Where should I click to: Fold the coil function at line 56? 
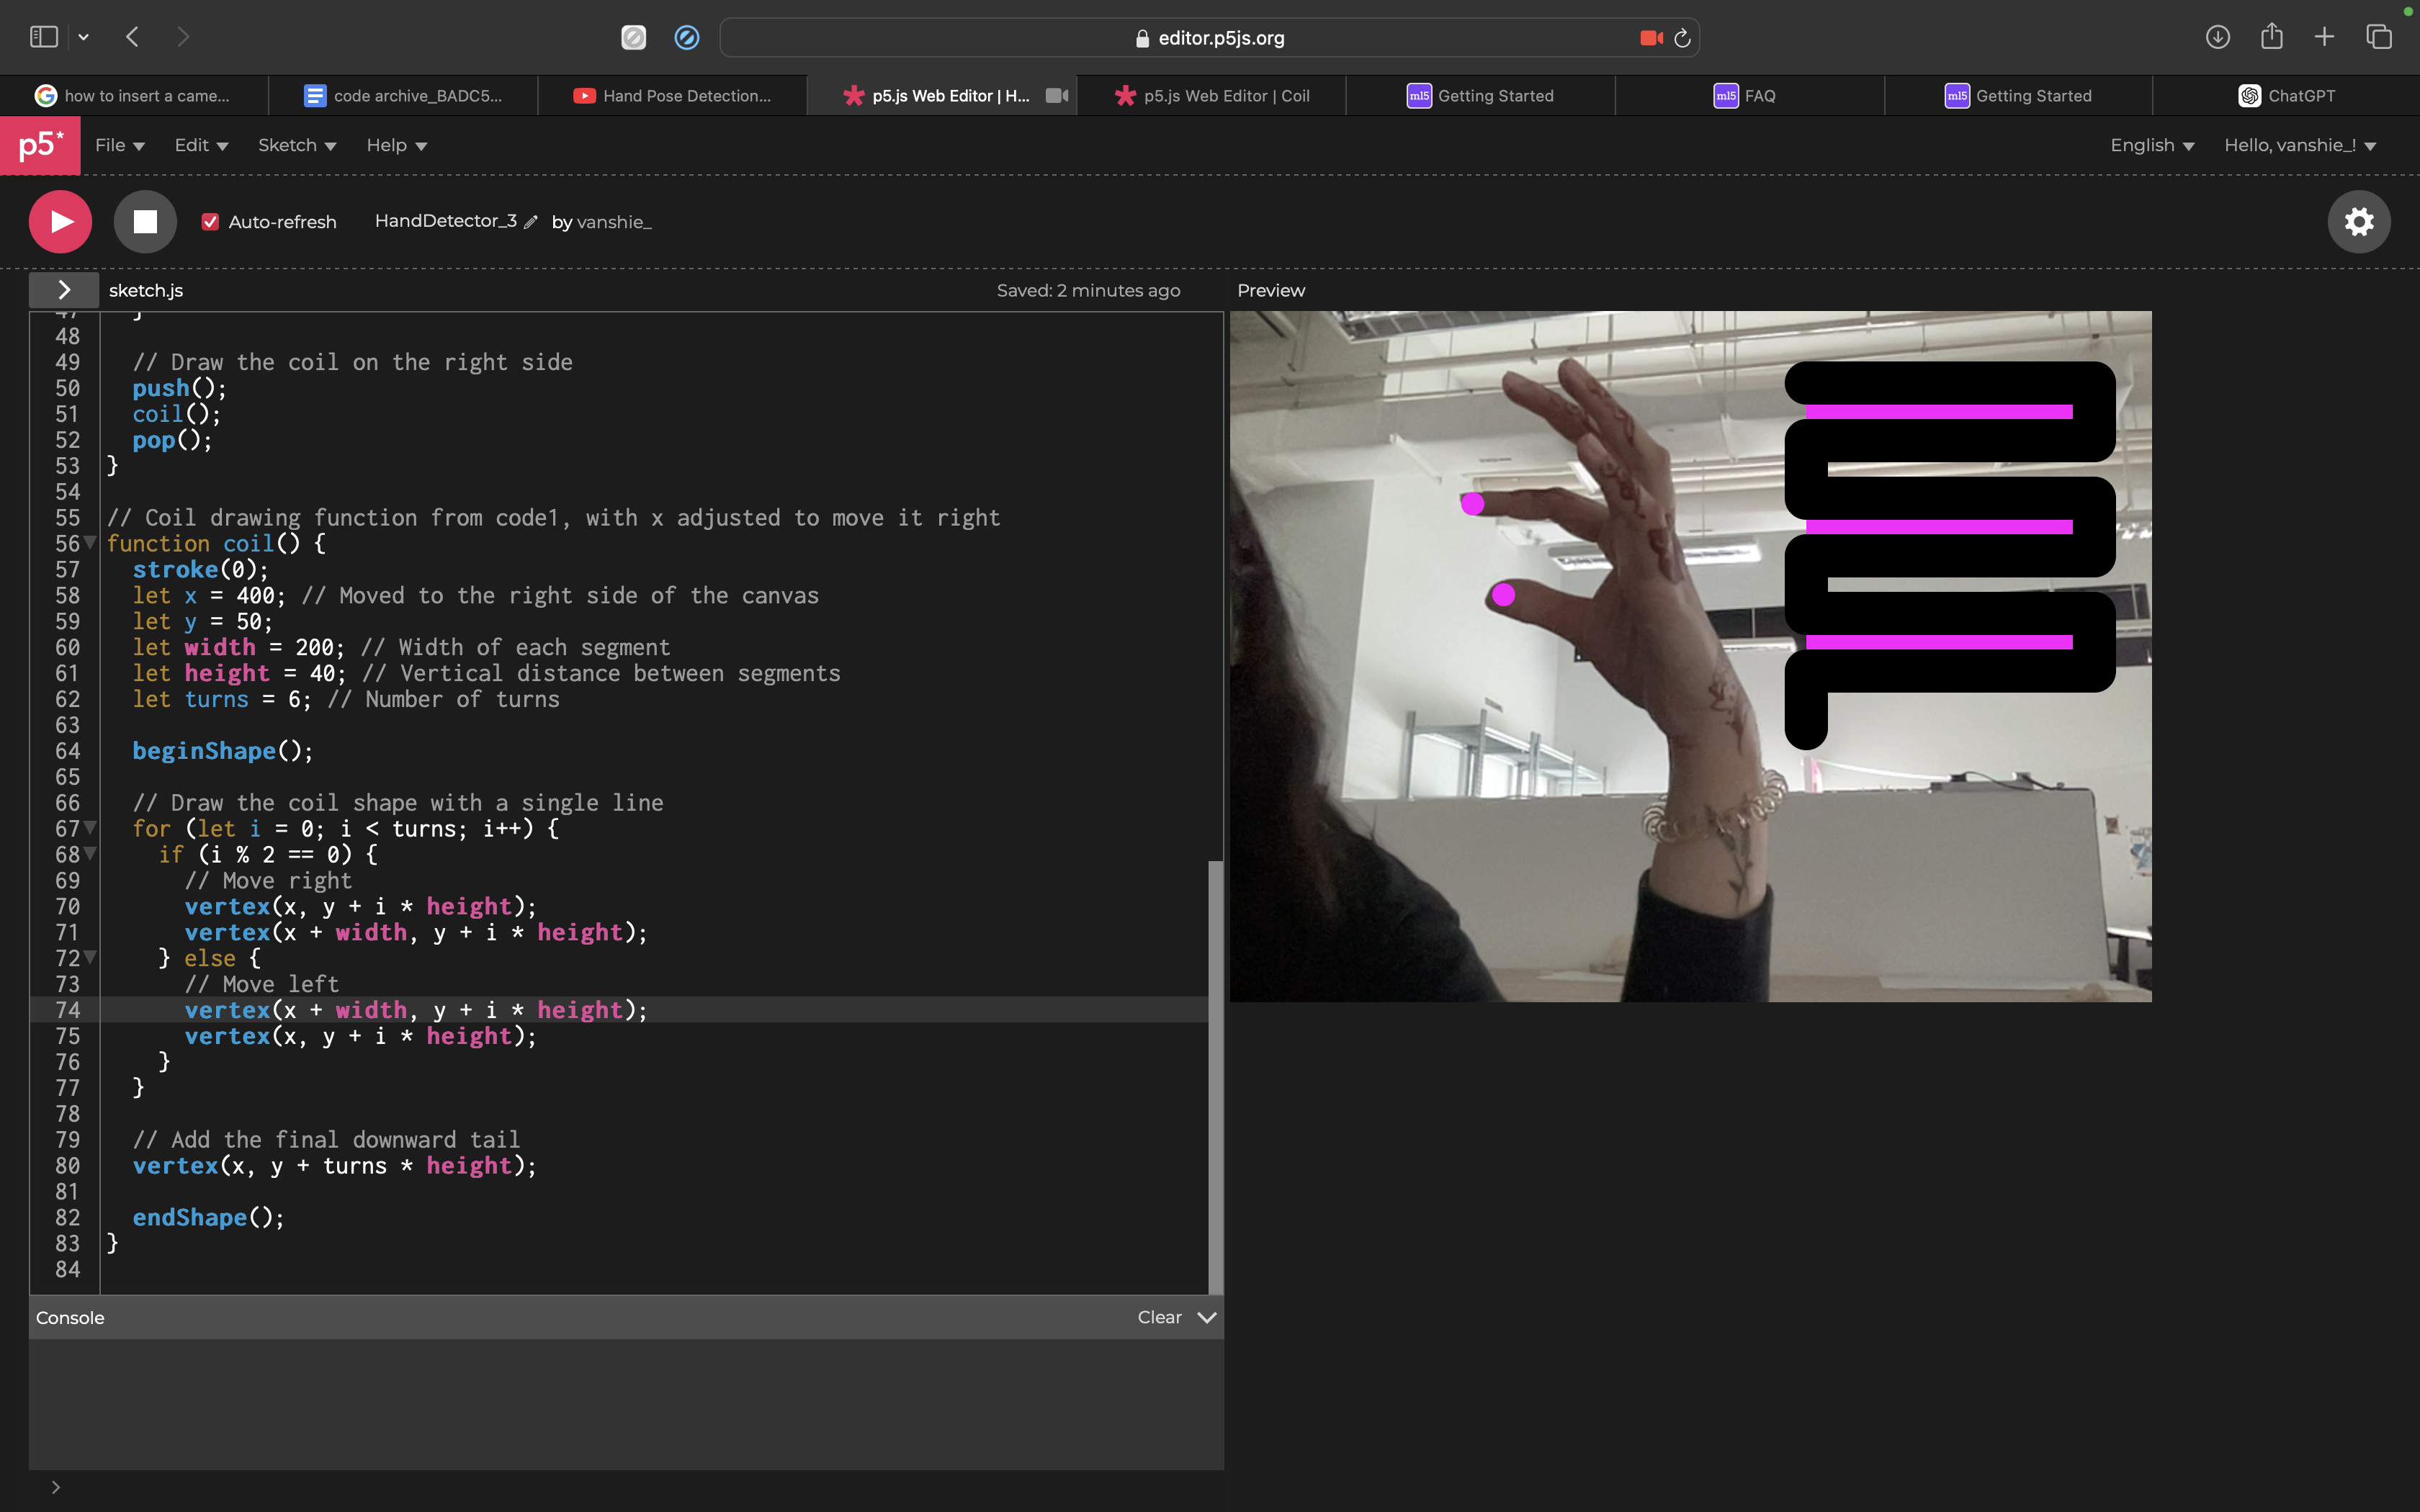[x=90, y=543]
